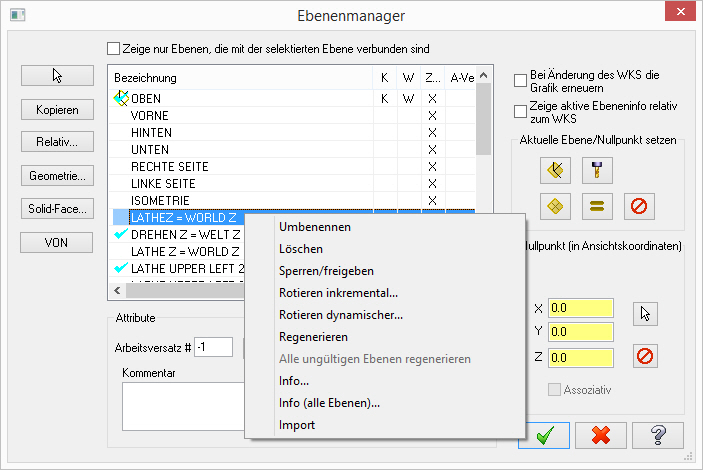Viewport: 703px width, 470px height.
Task: Click the X origin coordinate field
Action: pyautogui.click(x=579, y=308)
